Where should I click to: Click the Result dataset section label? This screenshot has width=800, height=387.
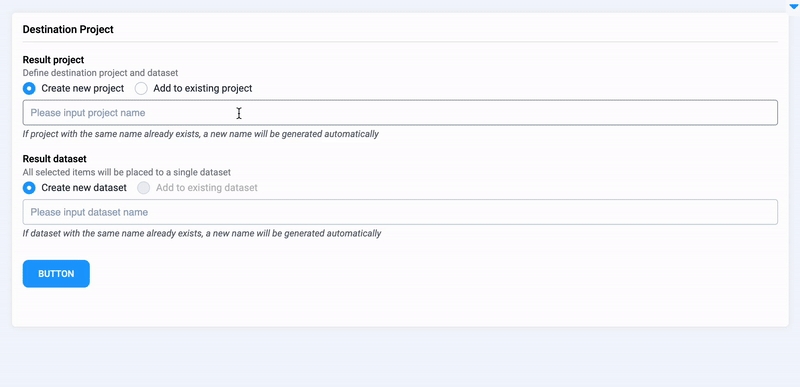point(55,159)
